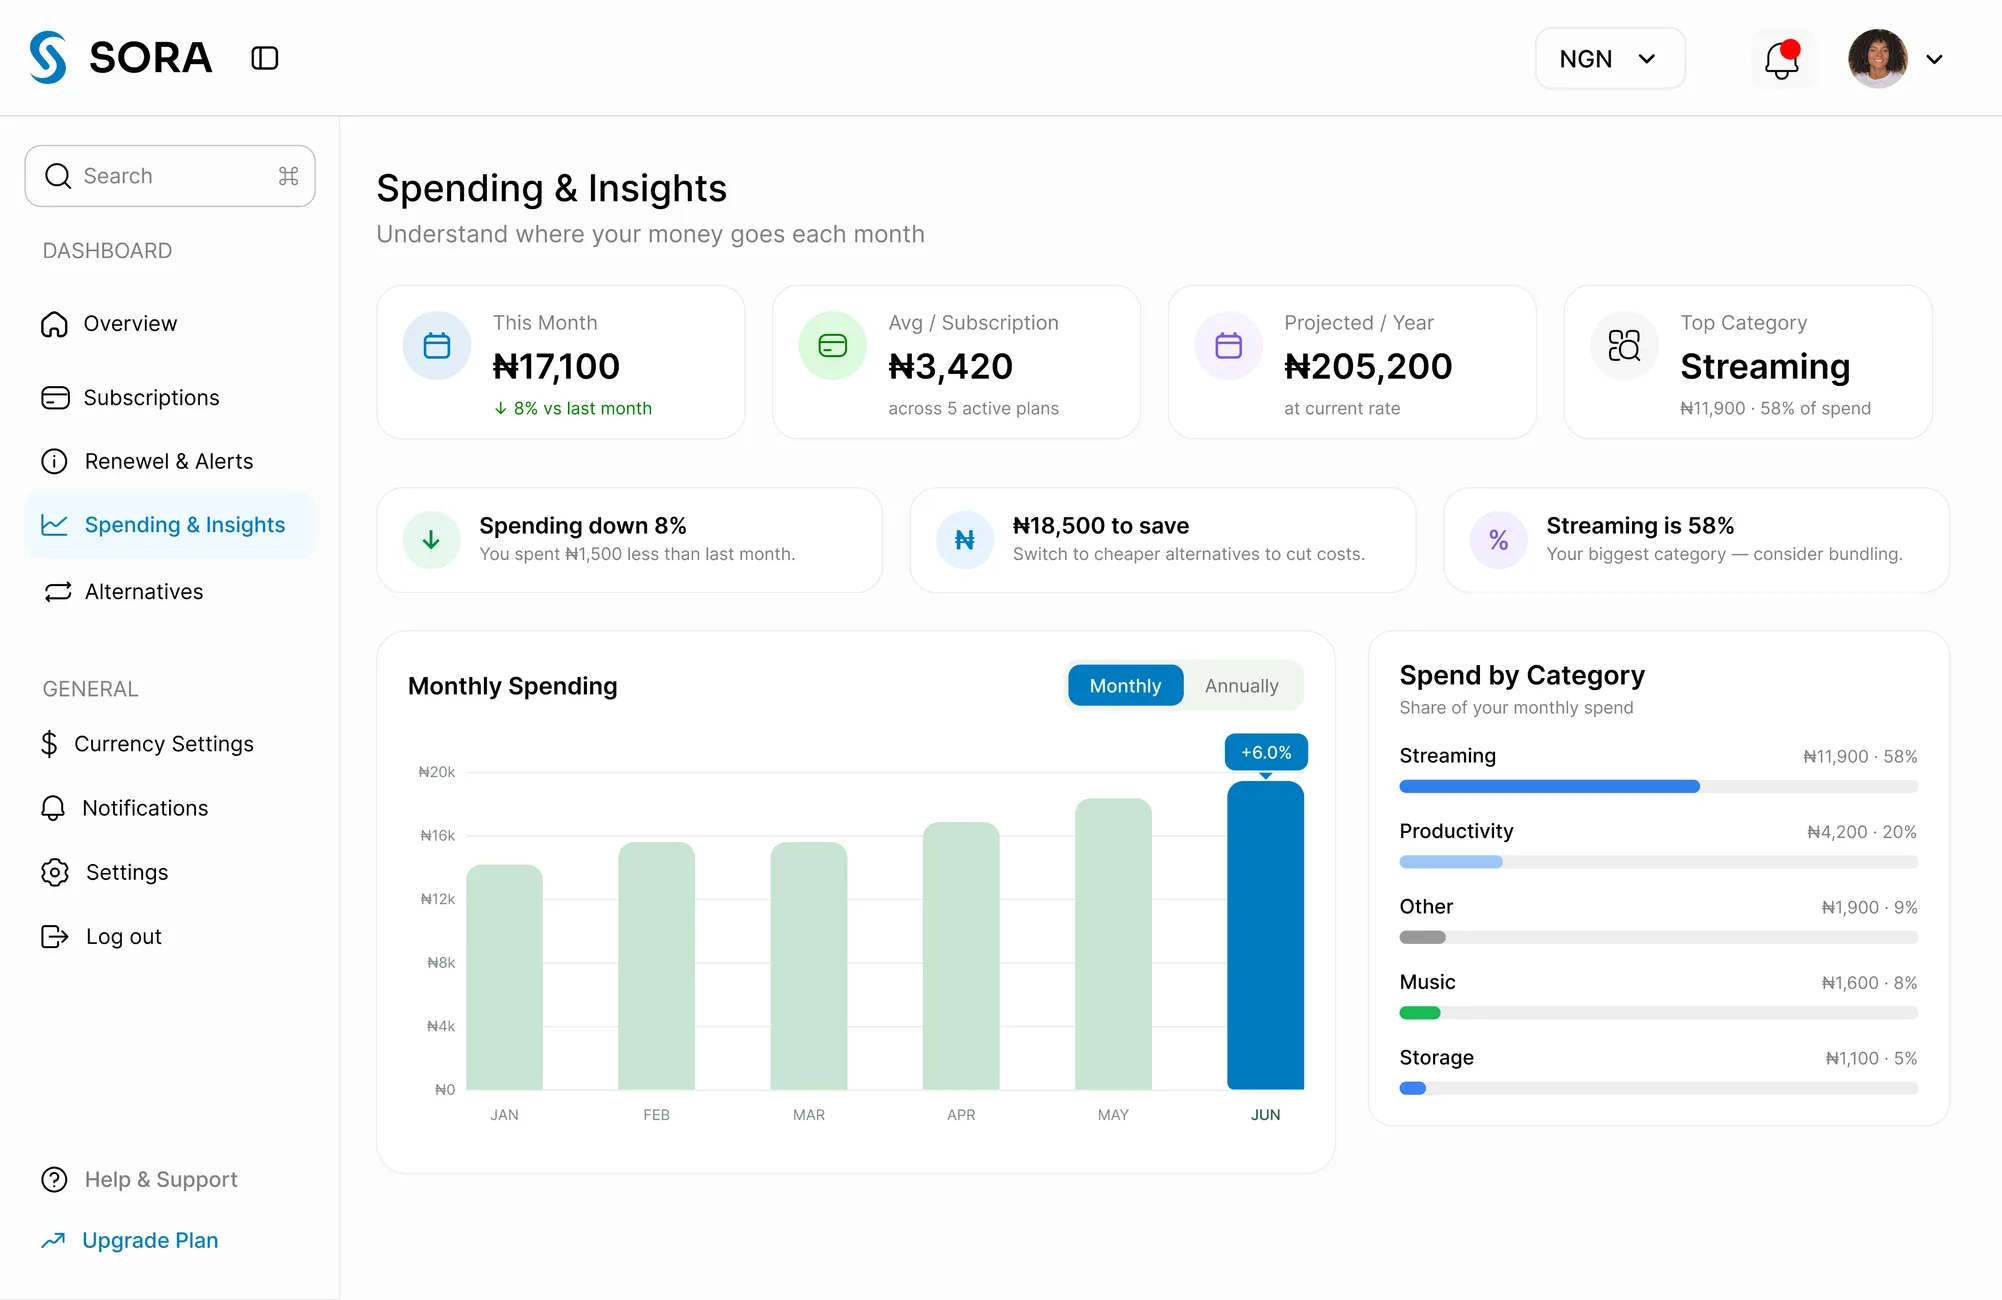Click the Projected / Year calendar icon
Image resolution: width=2002 pixels, height=1300 pixels.
1229,346
